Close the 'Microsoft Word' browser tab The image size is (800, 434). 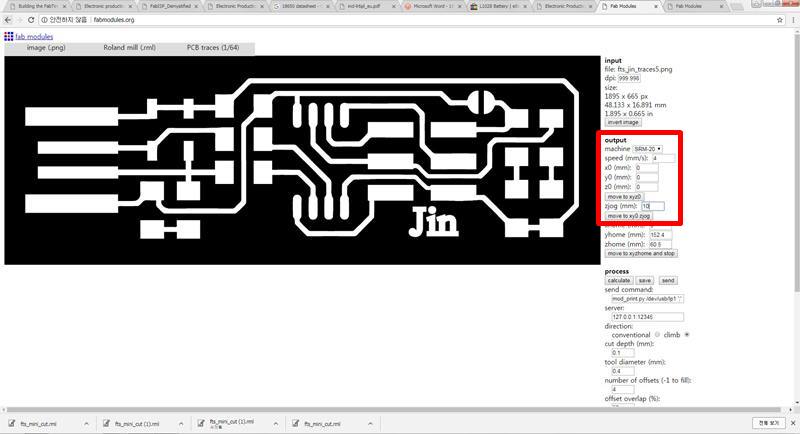coord(460,6)
